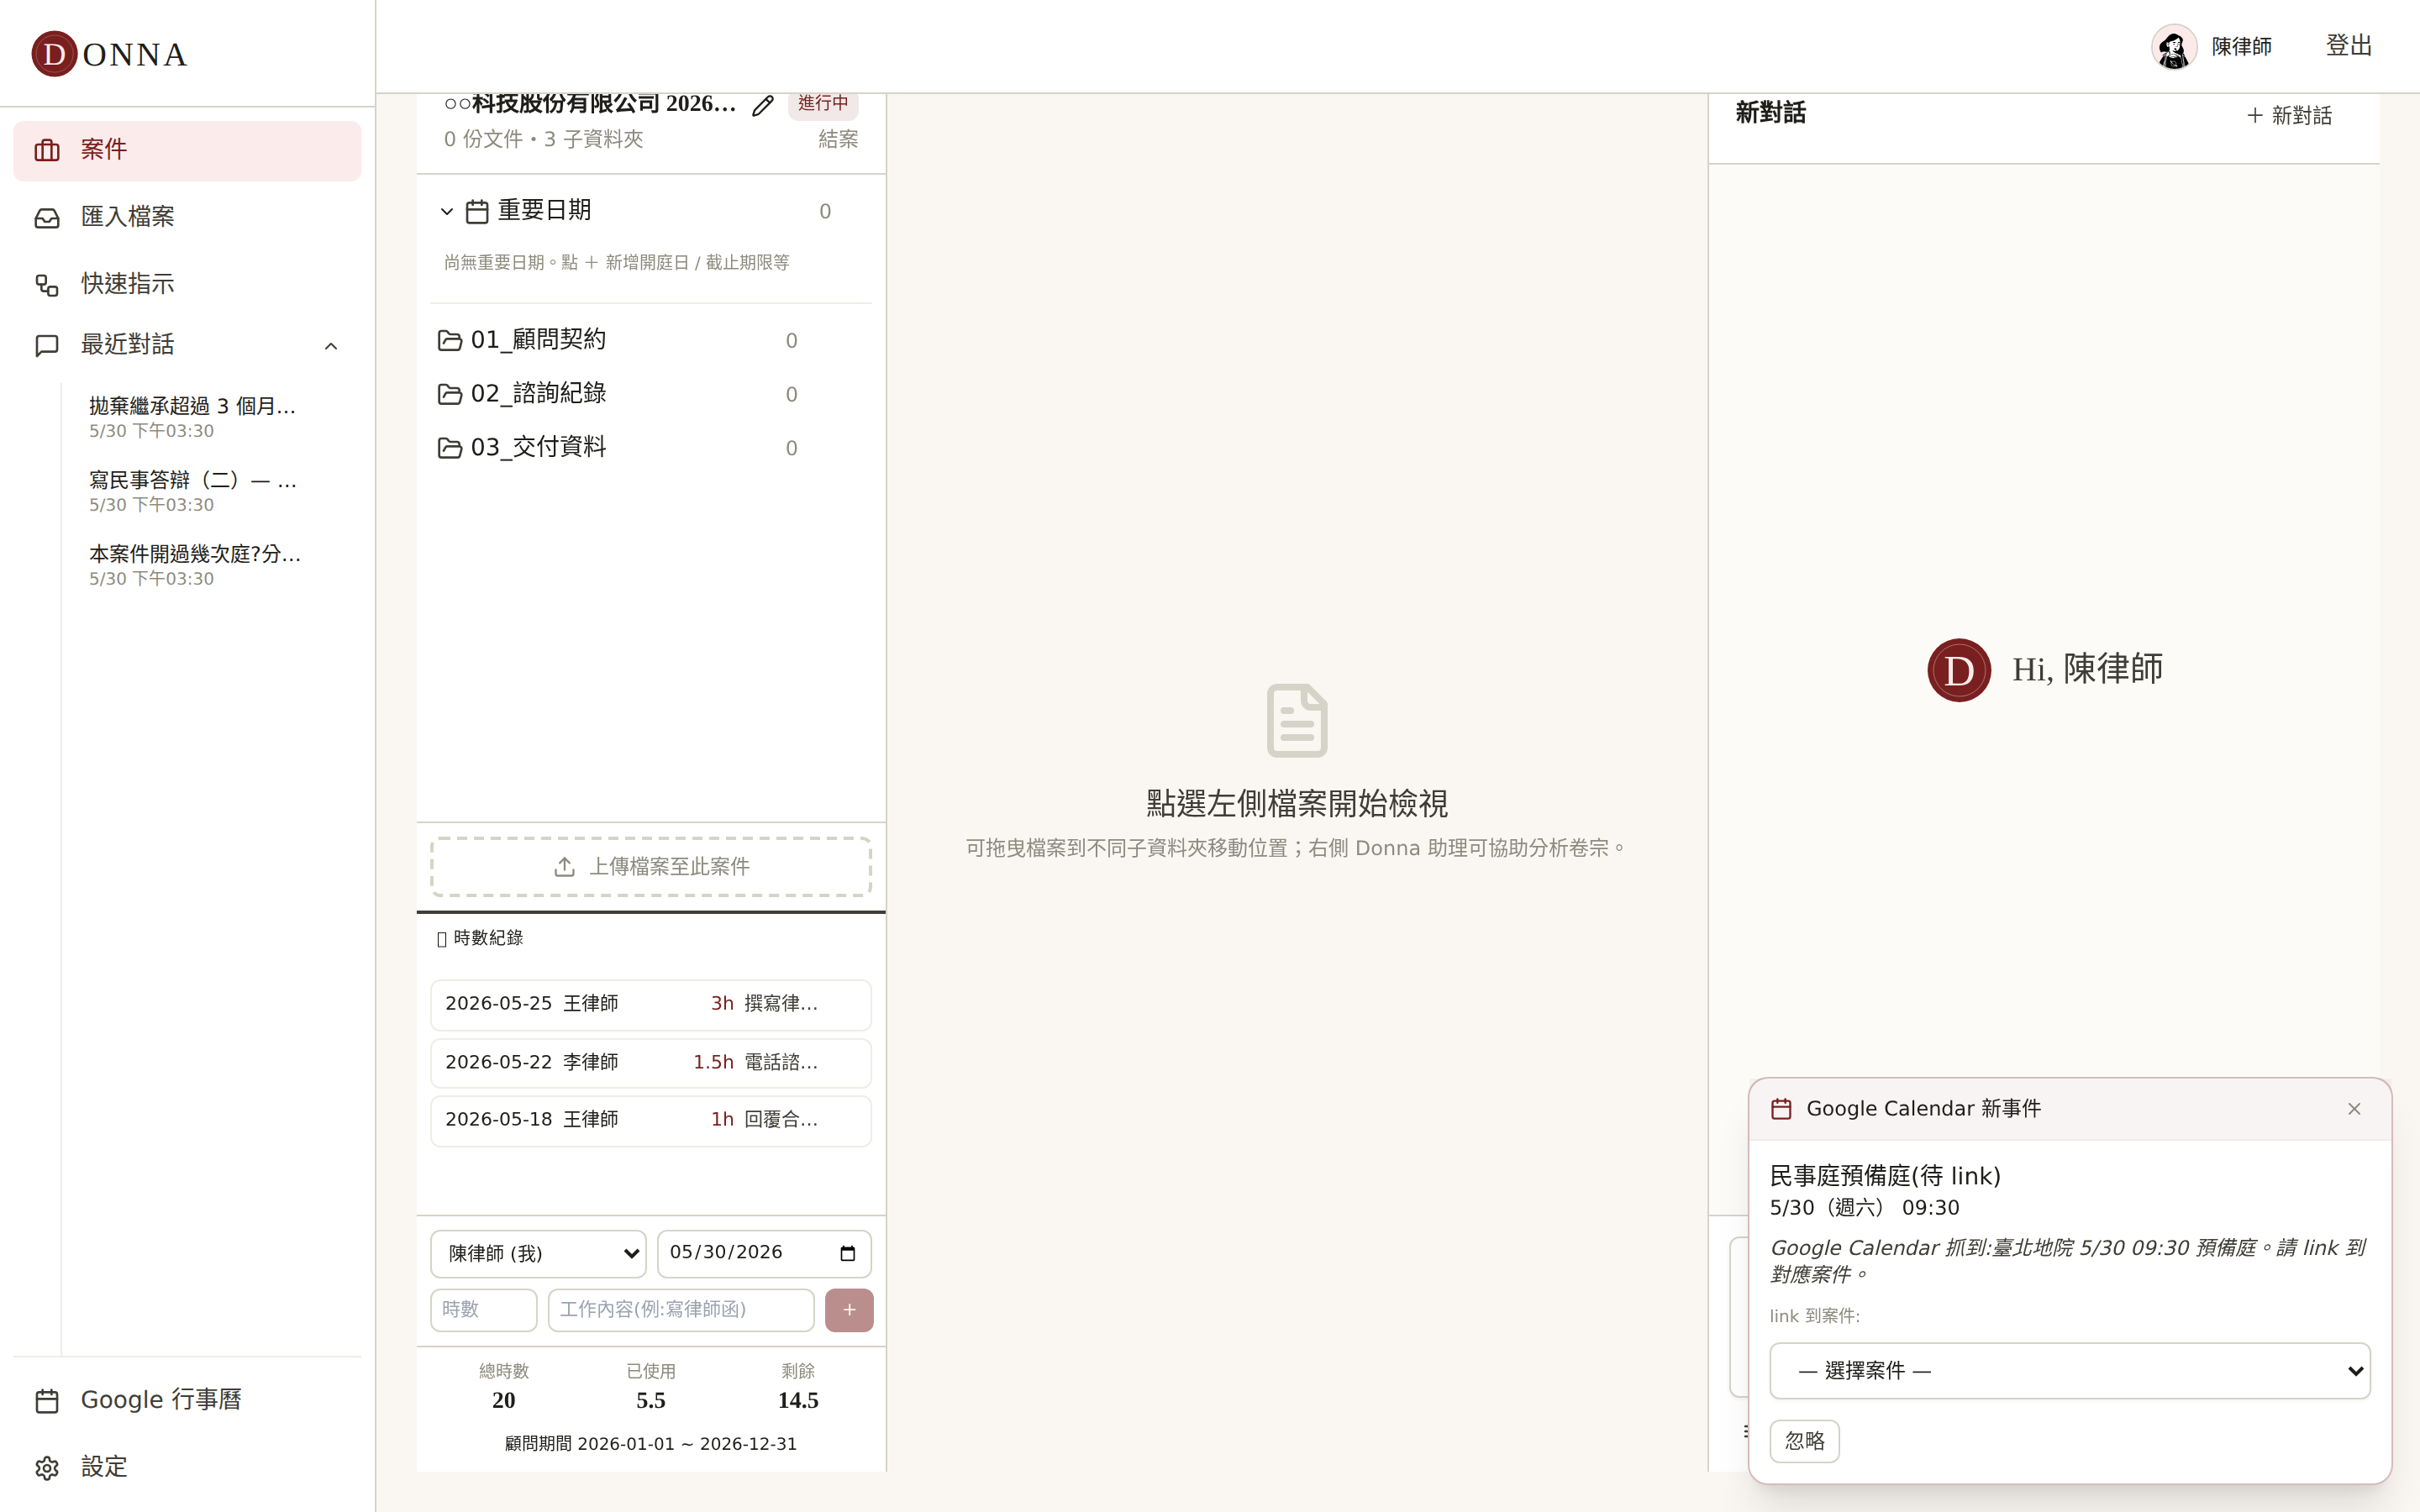Click the 已使用 5.5 value

(651, 1400)
